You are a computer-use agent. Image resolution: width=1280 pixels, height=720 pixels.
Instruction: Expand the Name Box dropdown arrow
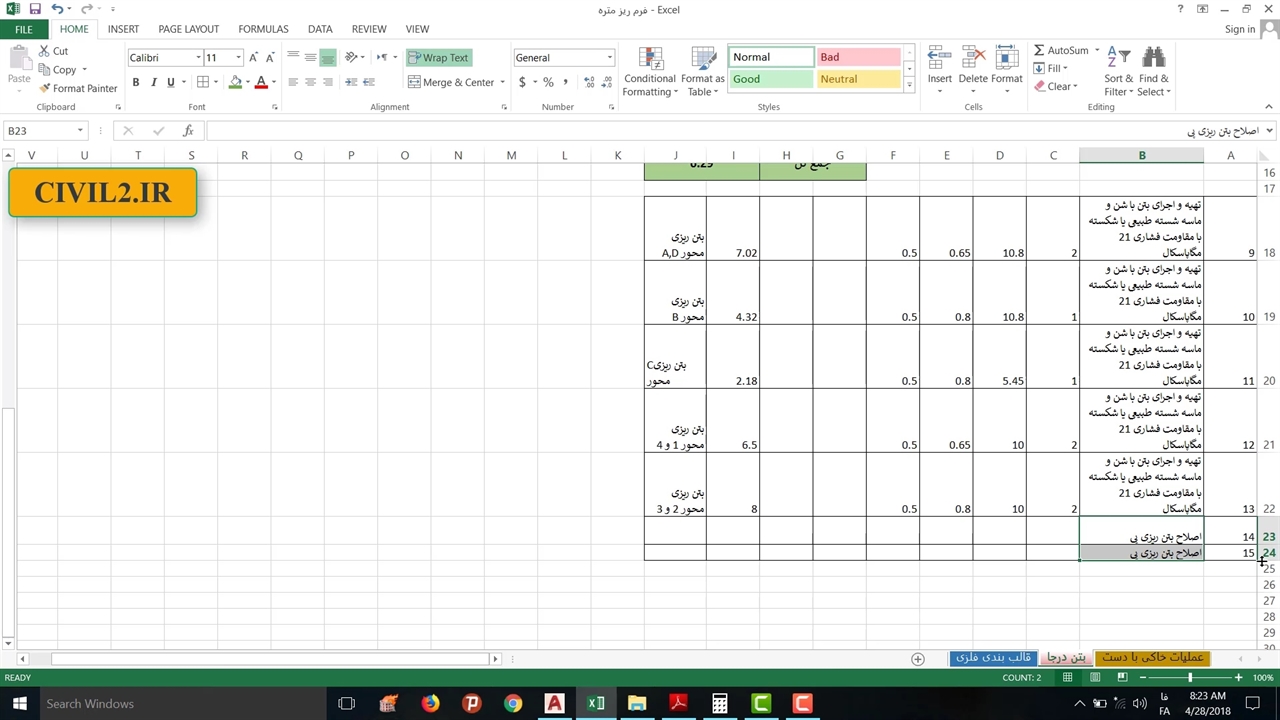(80, 131)
